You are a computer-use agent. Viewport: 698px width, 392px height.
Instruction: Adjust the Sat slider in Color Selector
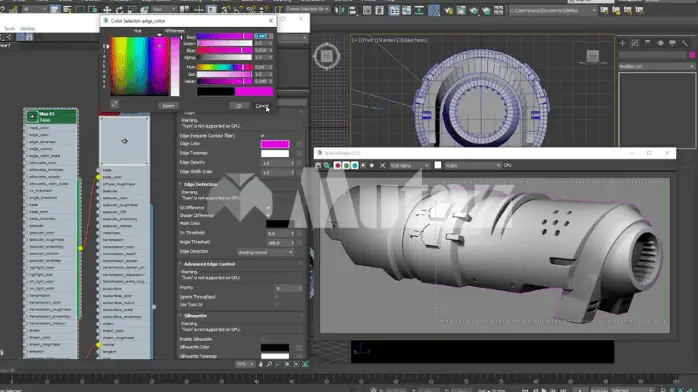[x=225, y=74]
